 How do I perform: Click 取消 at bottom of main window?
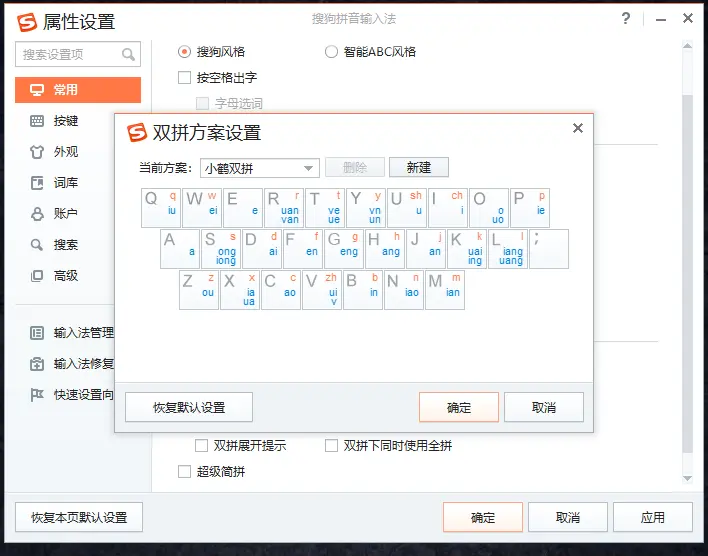568,517
